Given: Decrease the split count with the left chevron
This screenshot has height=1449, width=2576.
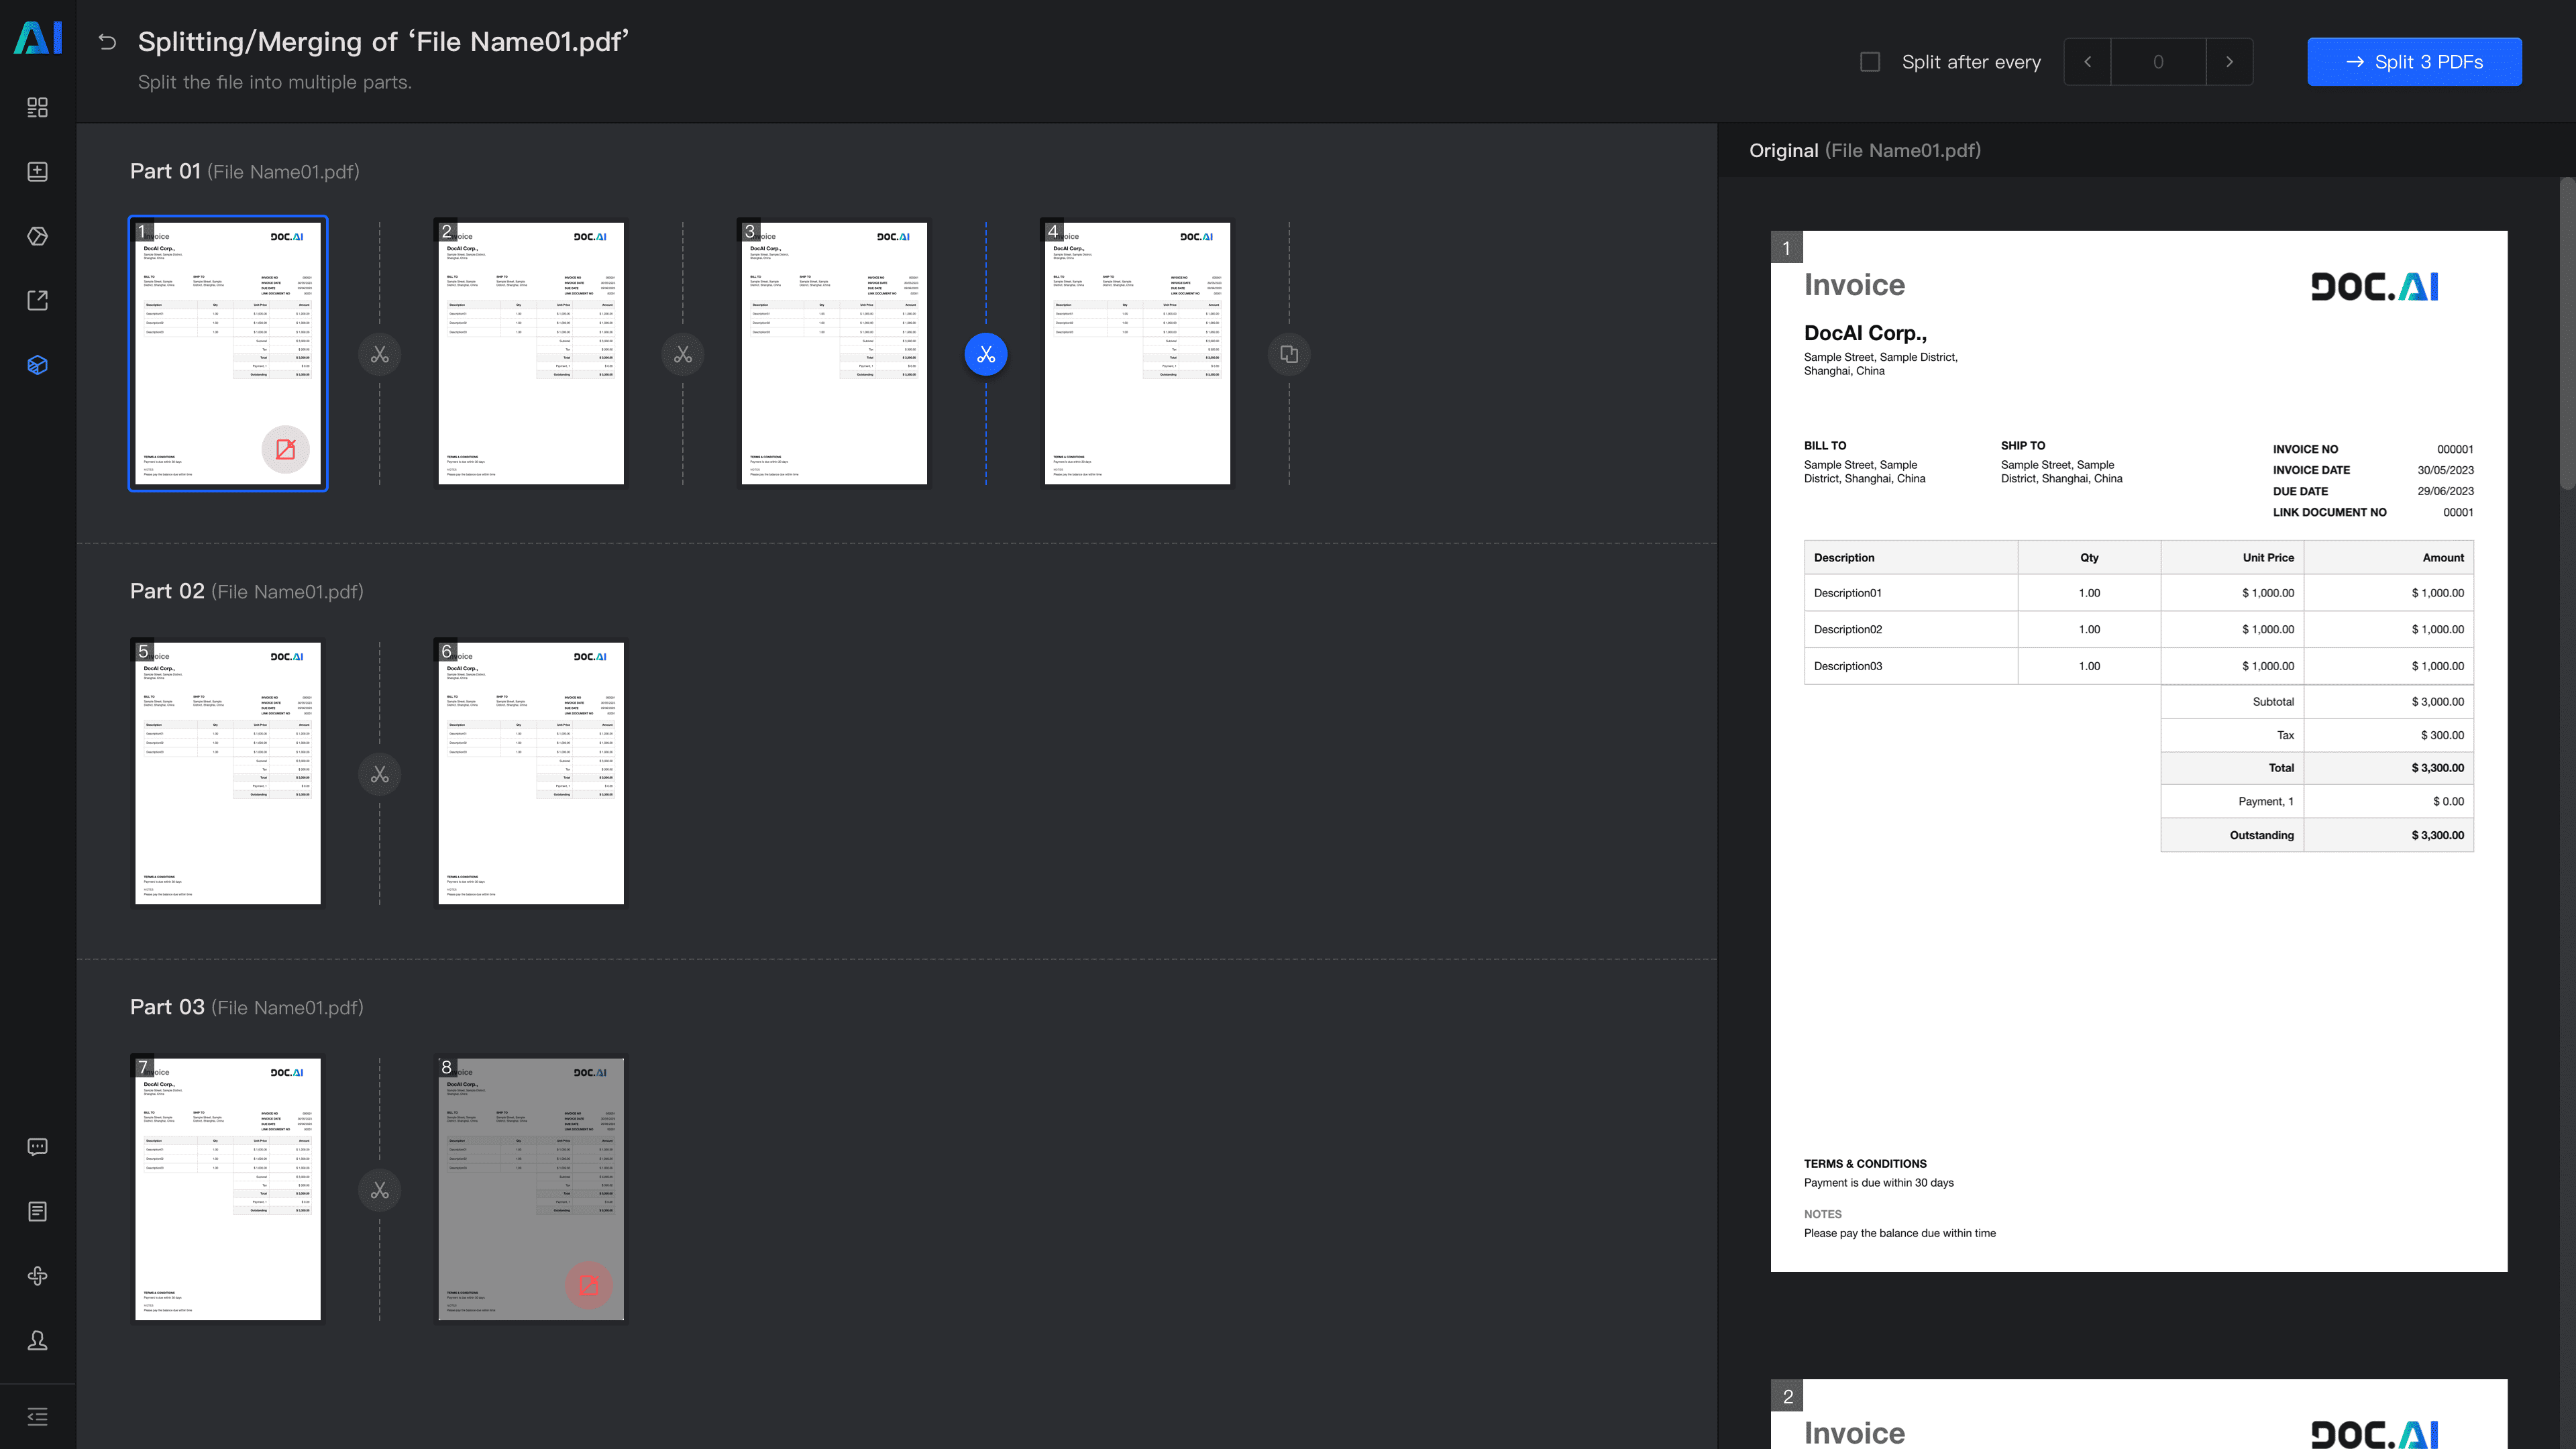Looking at the screenshot, I should pyautogui.click(x=2087, y=62).
